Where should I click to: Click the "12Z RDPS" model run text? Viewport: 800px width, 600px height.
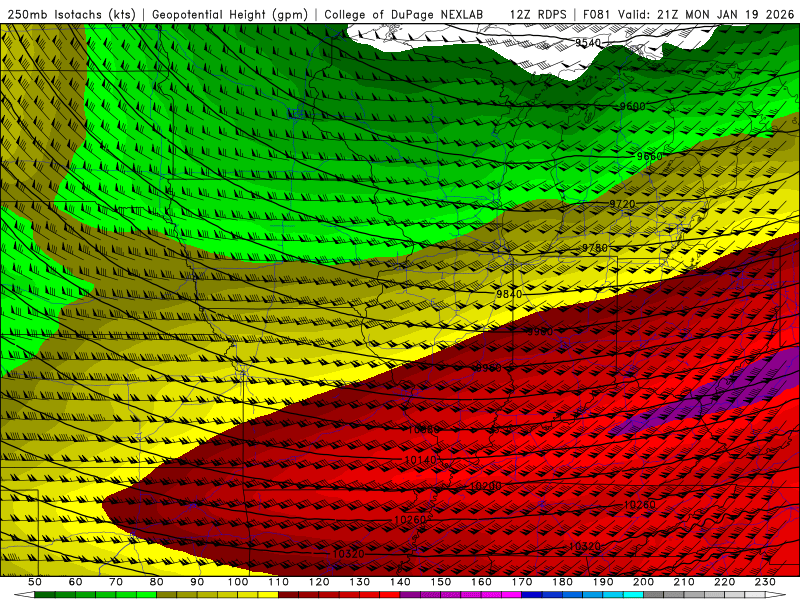click(538, 14)
